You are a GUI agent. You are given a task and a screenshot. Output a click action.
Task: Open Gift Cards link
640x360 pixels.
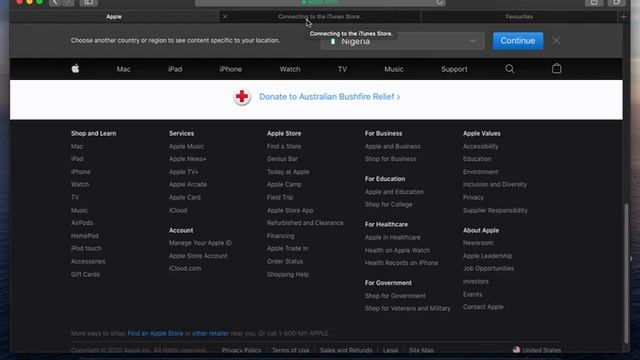pyautogui.click(x=85, y=274)
